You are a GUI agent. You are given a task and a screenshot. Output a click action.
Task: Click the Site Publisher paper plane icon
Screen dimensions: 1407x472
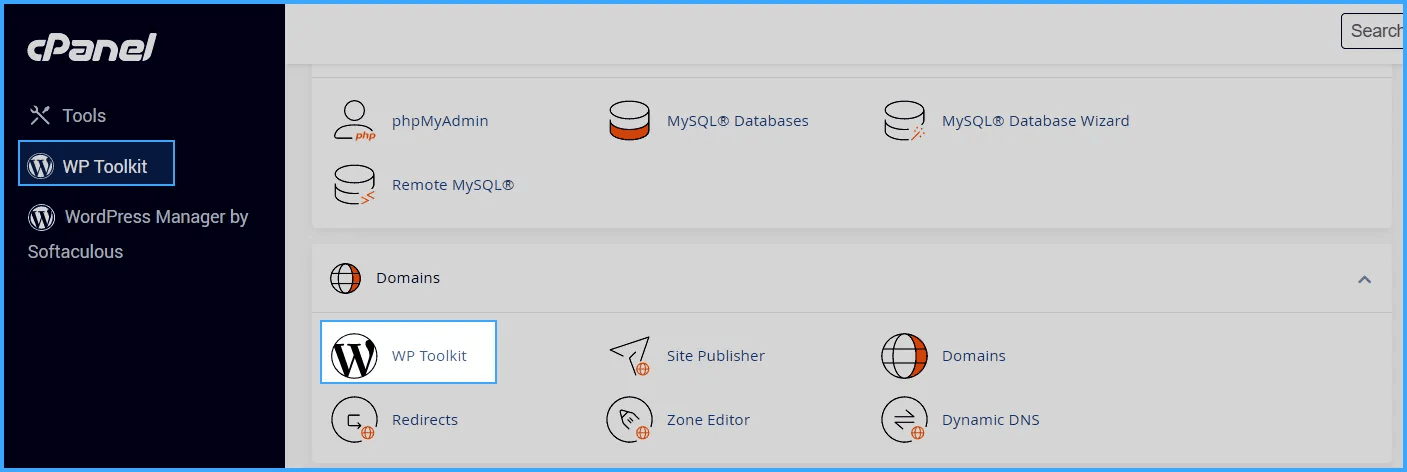630,356
